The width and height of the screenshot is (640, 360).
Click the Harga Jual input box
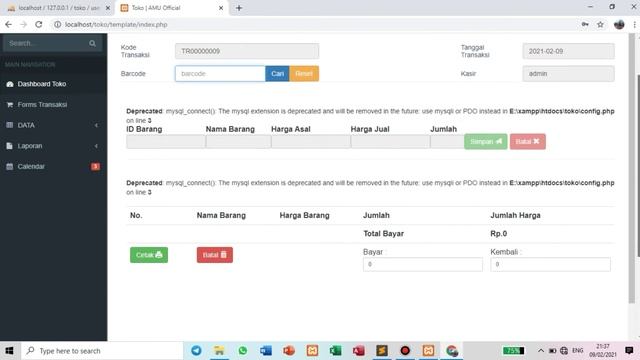tap(390, 142)
